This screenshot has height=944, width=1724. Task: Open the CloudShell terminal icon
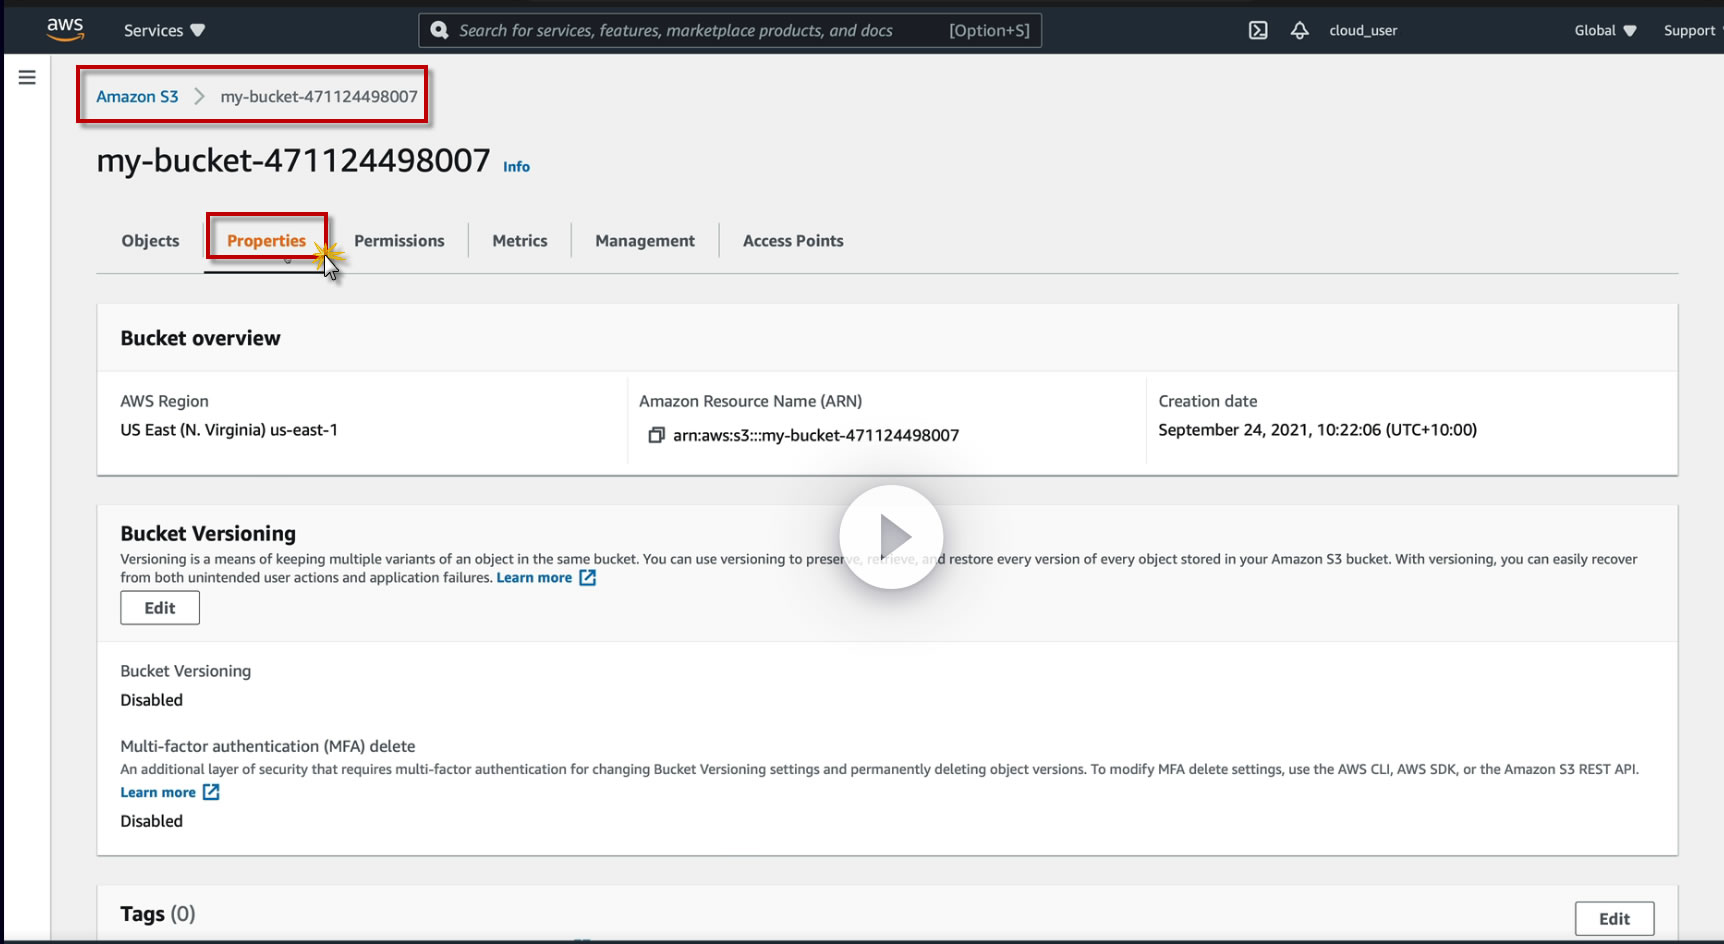click(1258, 30)
